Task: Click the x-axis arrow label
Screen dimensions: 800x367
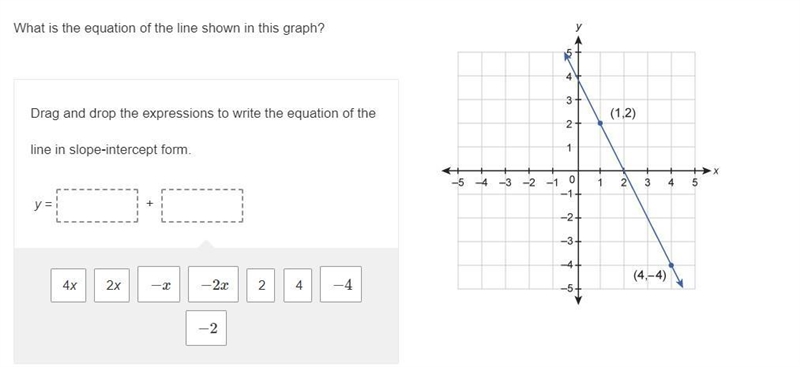Action: tap(715, 171)
